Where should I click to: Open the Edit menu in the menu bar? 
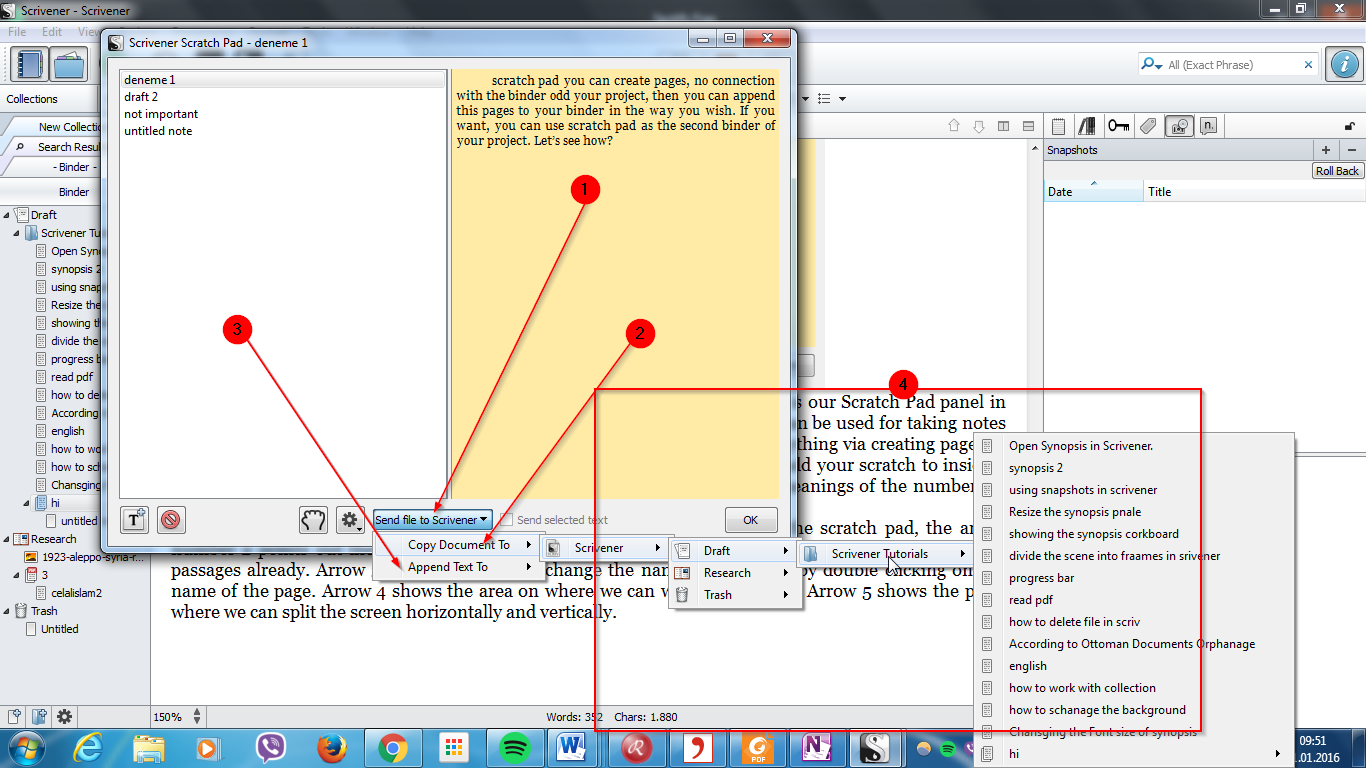point(52,31)
